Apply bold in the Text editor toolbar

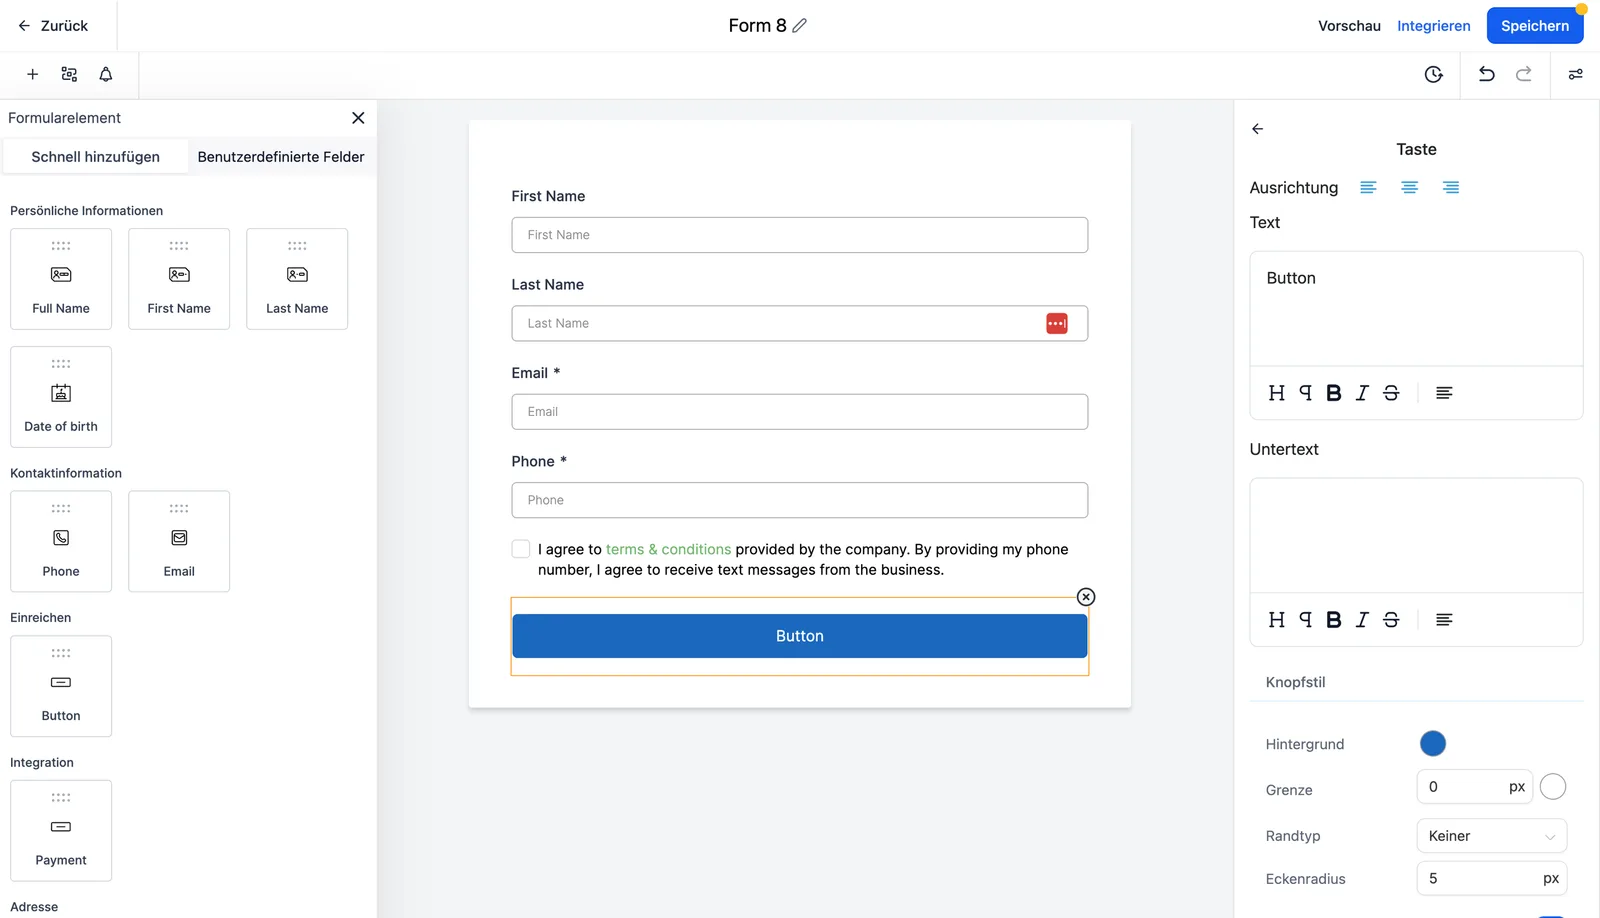(1333, 393)
